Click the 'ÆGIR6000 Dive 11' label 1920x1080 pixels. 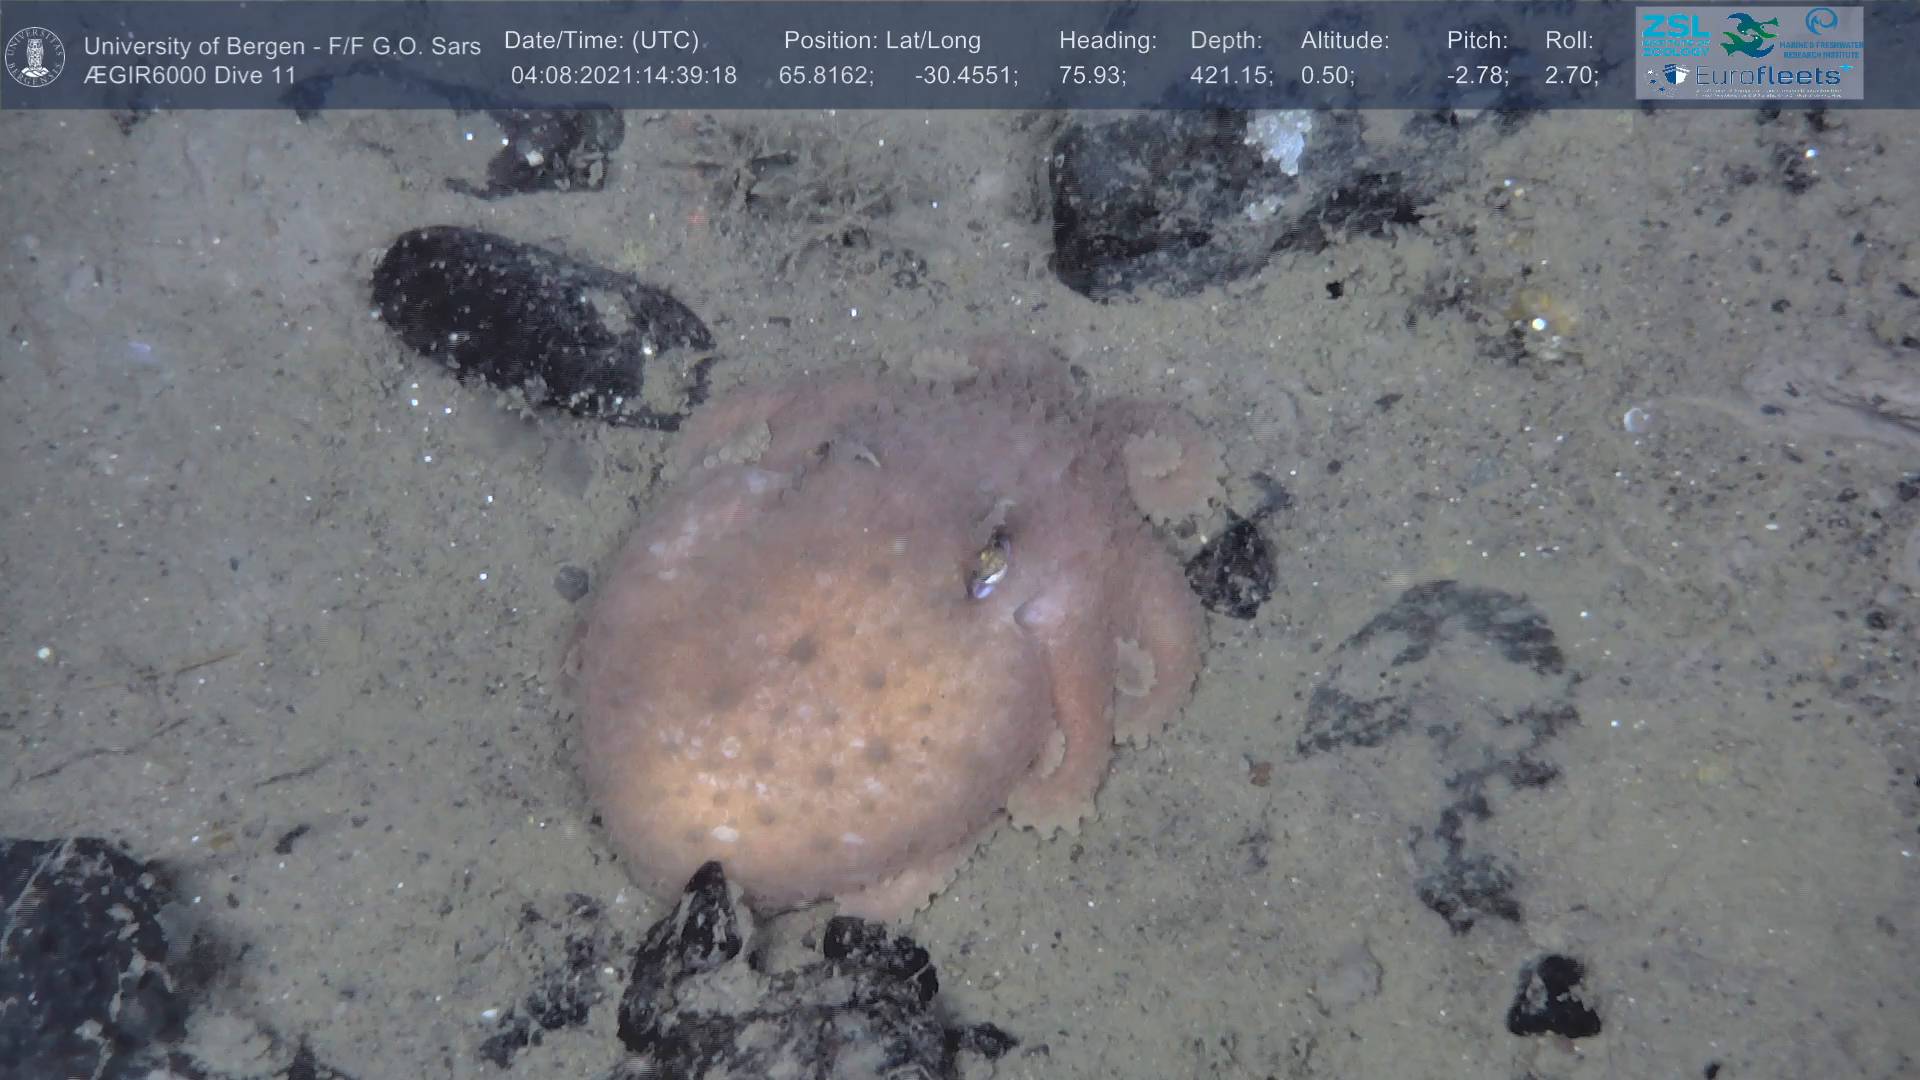click(190, 76)
